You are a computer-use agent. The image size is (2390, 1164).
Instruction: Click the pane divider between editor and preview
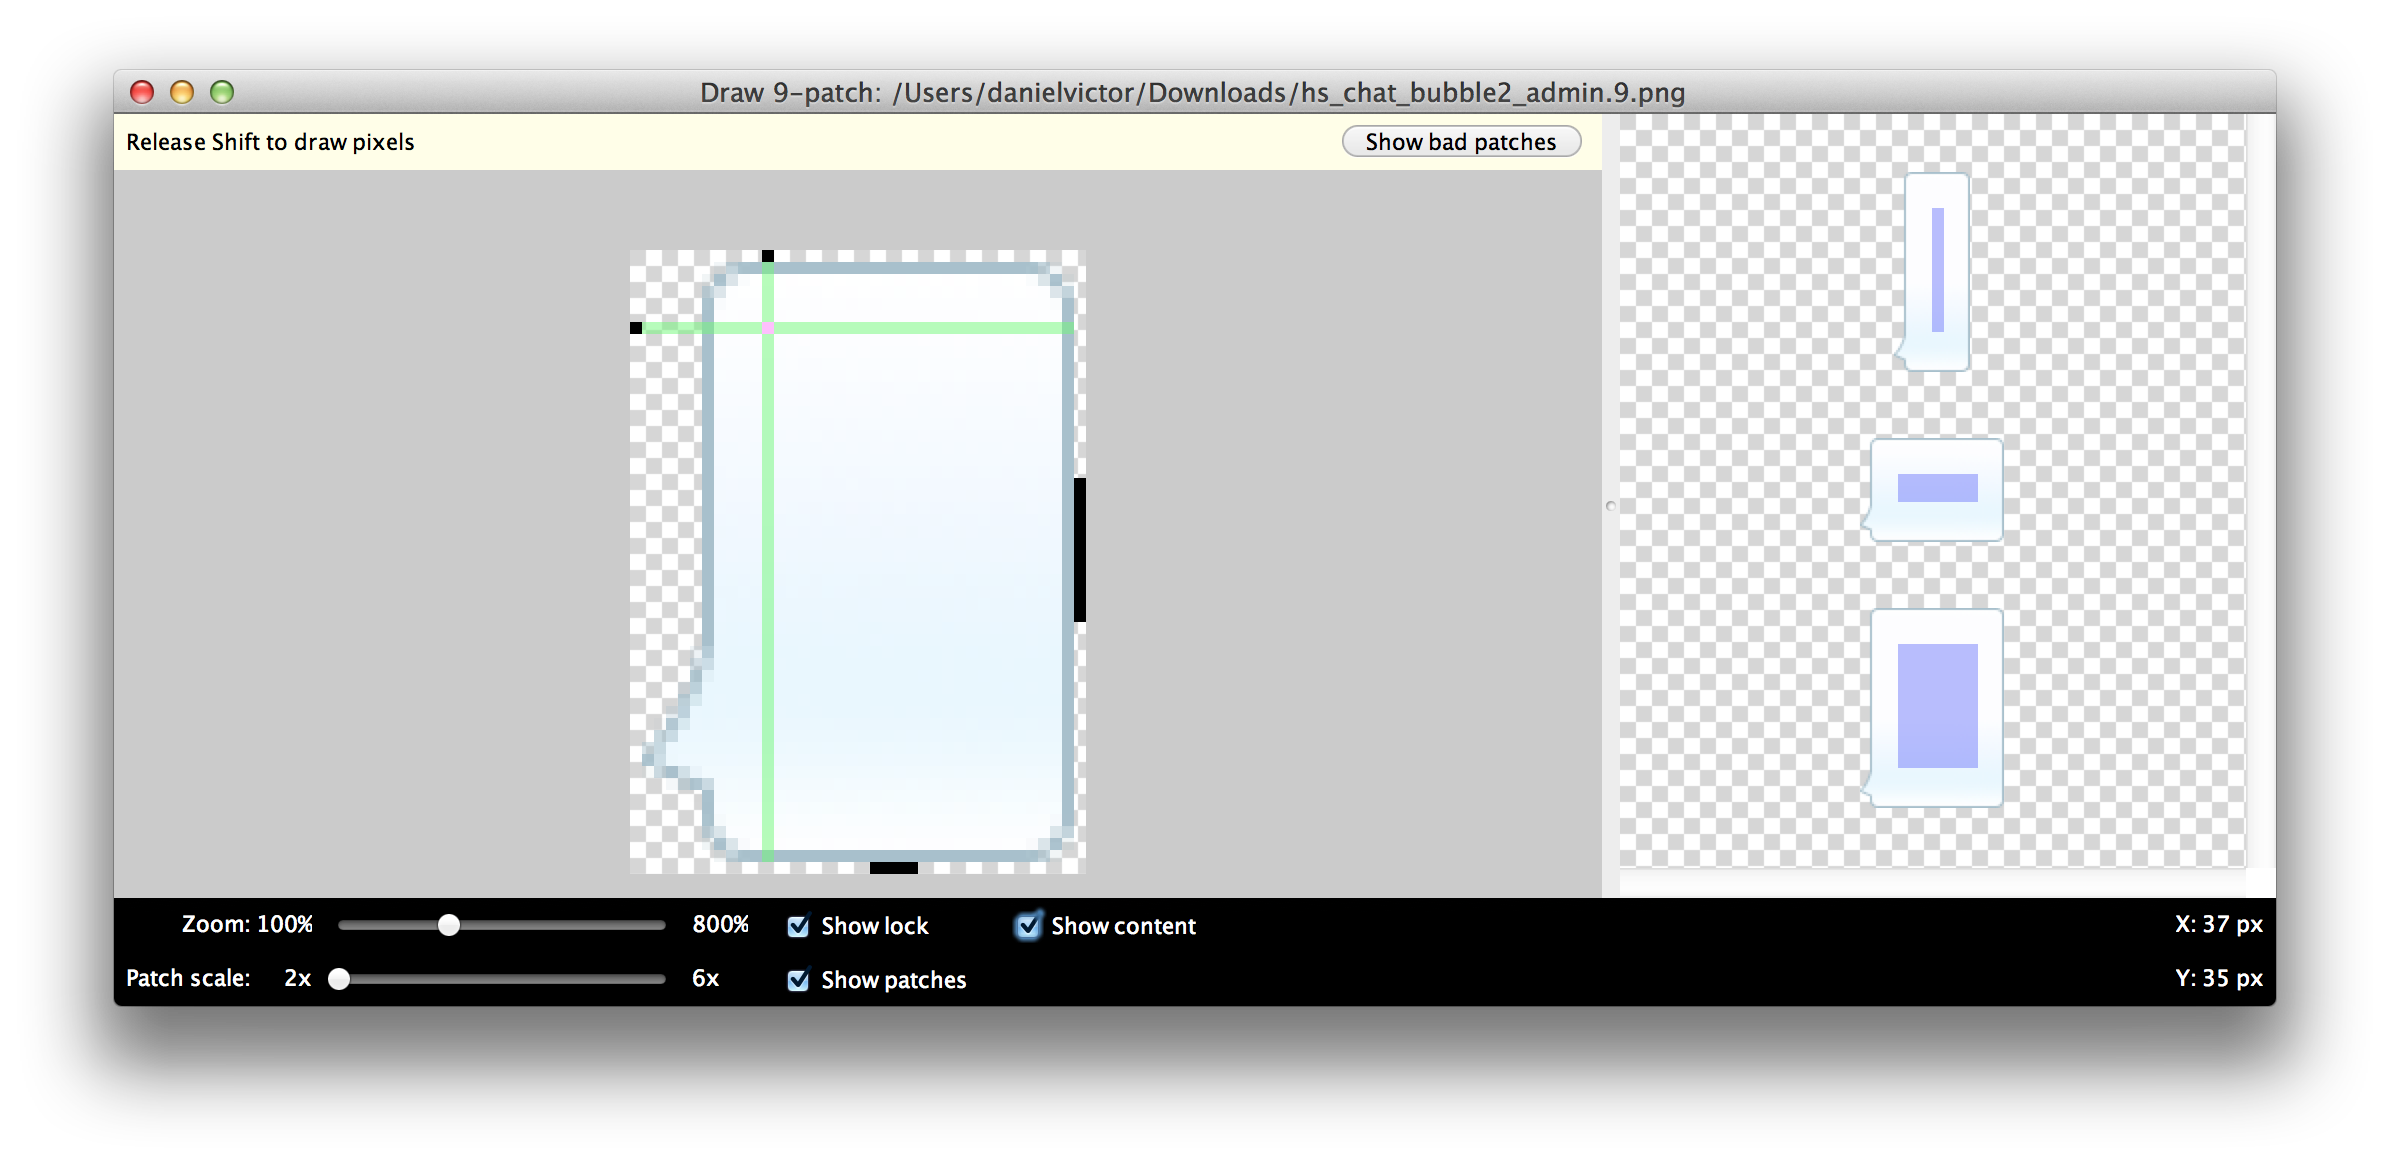[1613, 506]
